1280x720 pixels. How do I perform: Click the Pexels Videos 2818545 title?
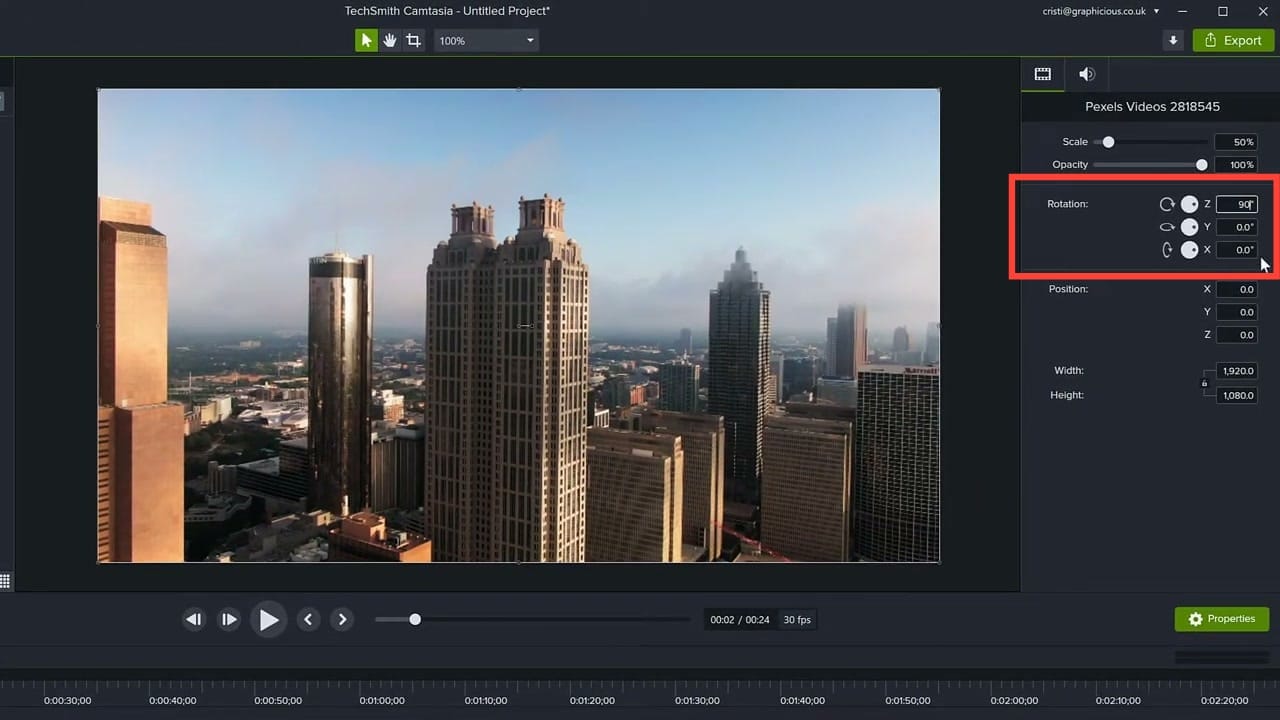pyautogui.click(x=1152, y=106)
